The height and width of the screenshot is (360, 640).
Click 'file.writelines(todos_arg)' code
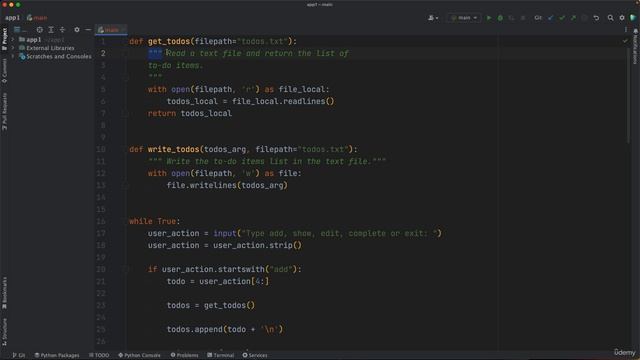[227, 185]
